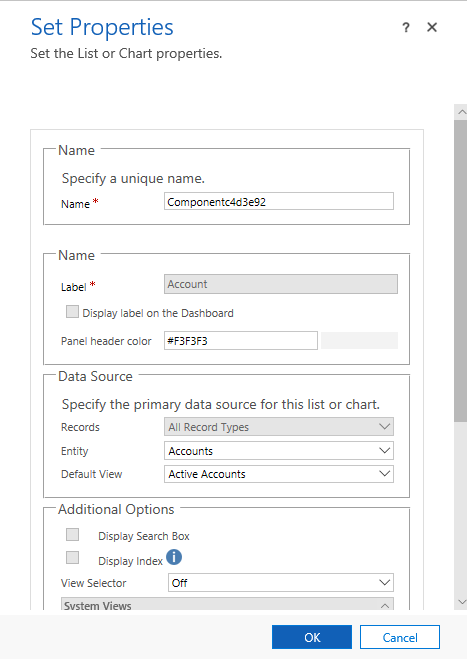Click the vertical scrollbar thumb
Image resolution: width=467 pixels, height=659 pixels.
[x=462, y=270]
